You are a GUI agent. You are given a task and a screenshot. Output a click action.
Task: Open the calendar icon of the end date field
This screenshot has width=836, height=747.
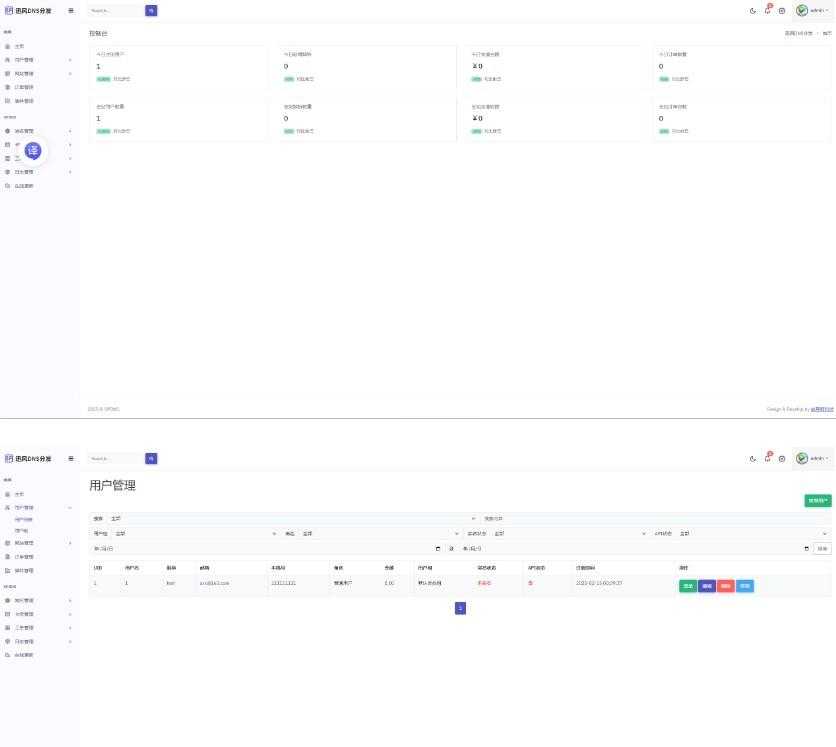pos(806,548)
